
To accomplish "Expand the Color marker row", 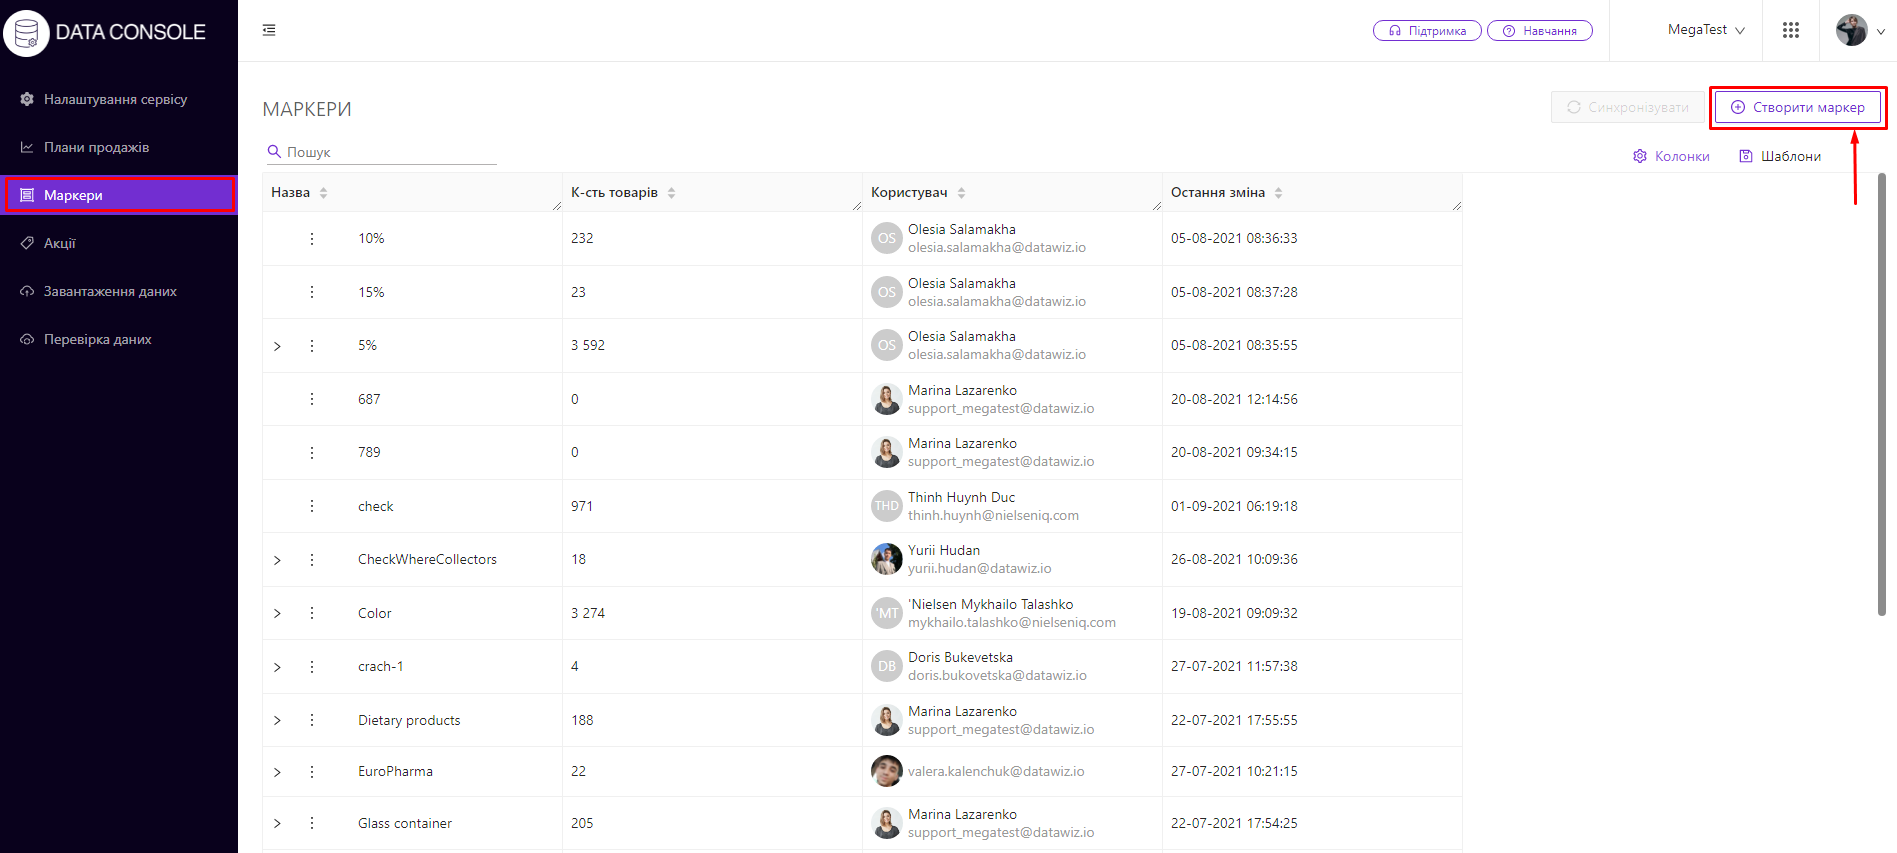I will (277, 613).
